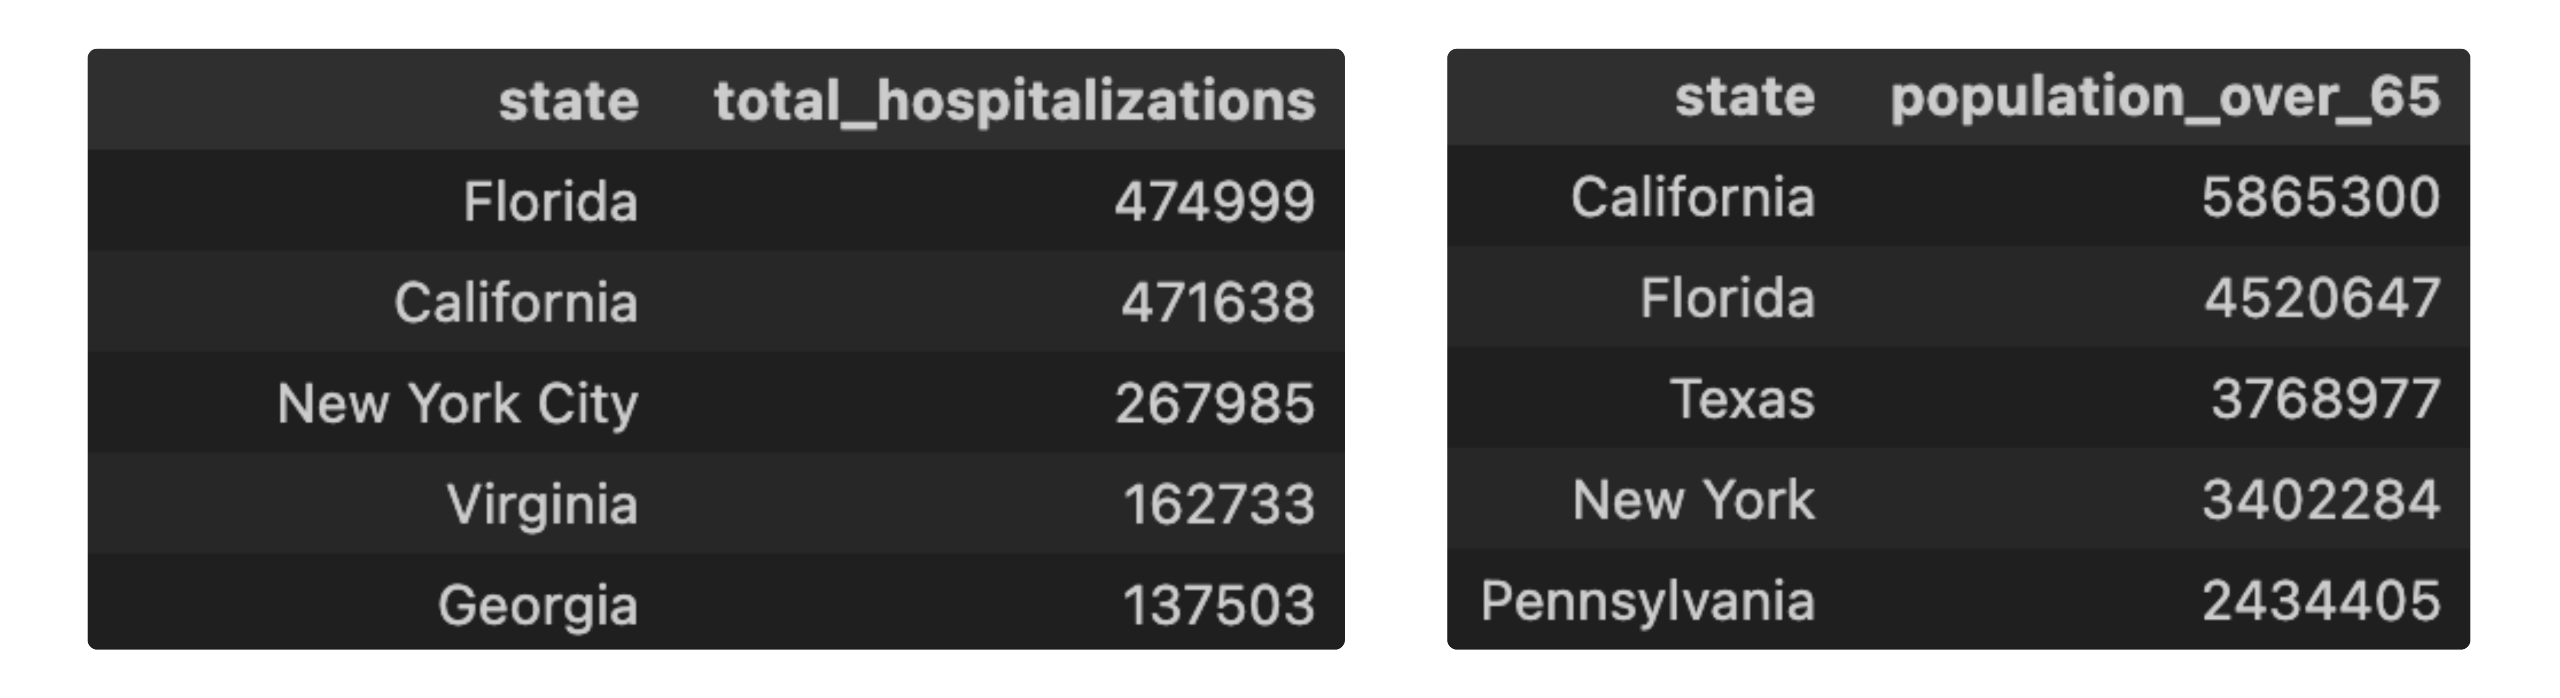Click the Texas cell
2560x698 pixels.
[x=1742, y=400]
